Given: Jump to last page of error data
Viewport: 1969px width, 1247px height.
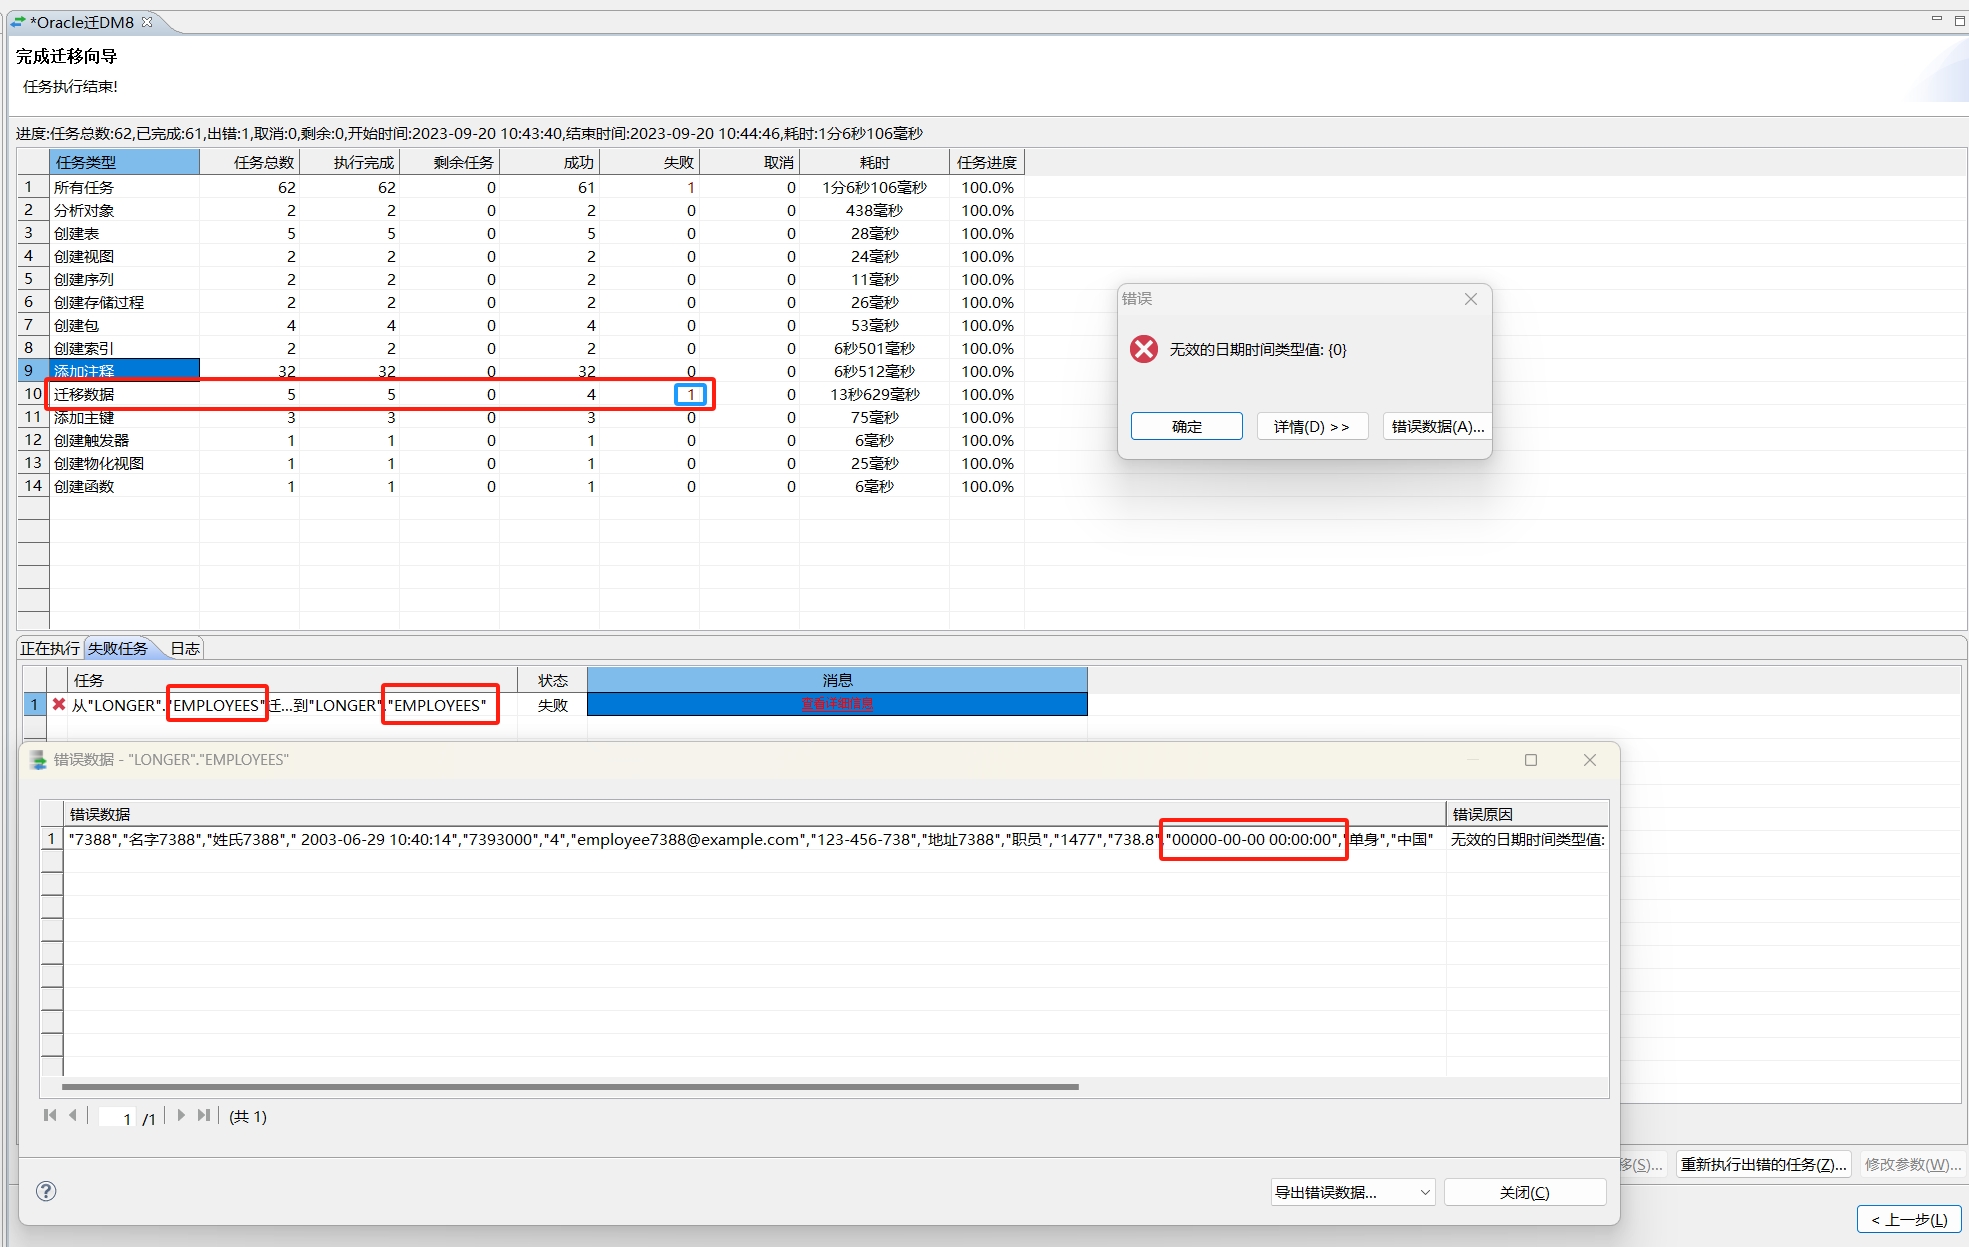Looking at the screenshot, I should coord(204,1115).
